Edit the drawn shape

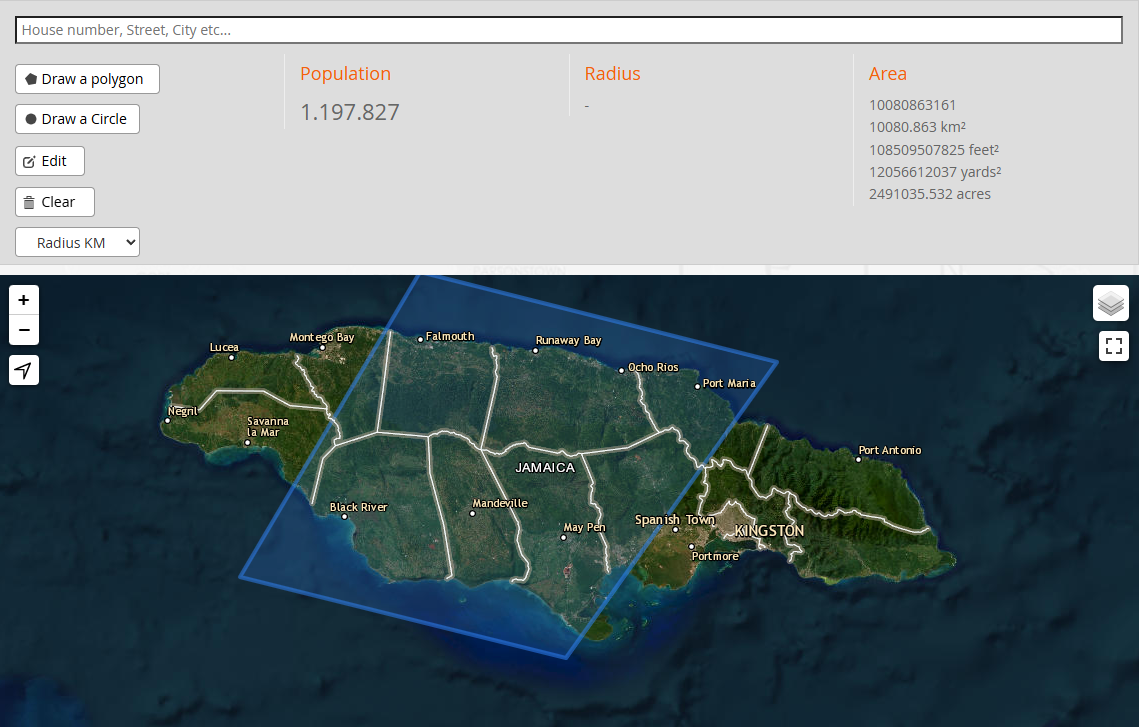pos(49,161)
